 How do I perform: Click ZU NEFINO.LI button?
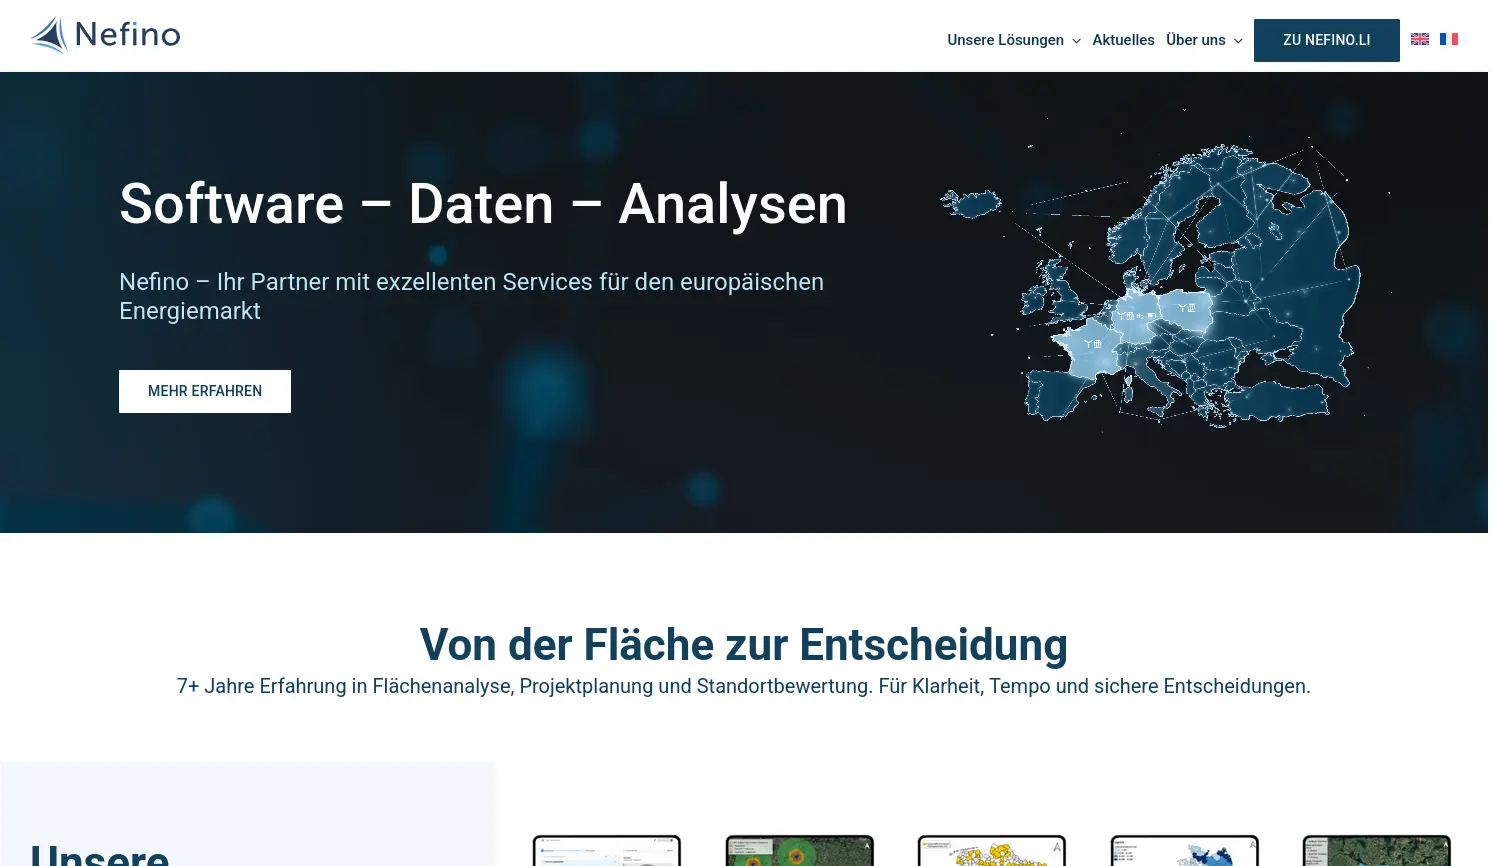(1327, 40)
